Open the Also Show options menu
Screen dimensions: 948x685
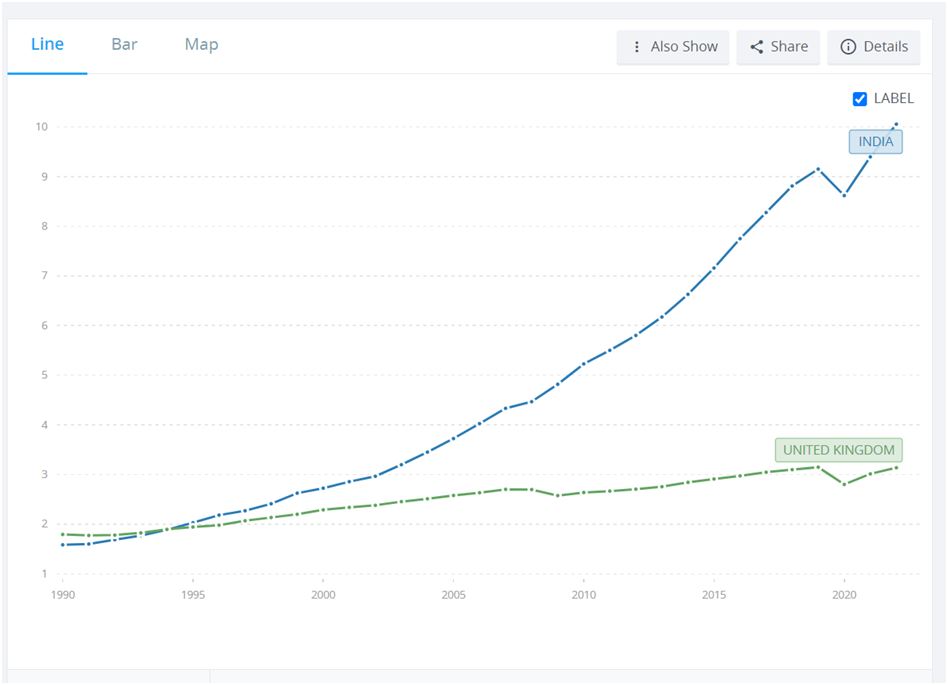click(673, 47)
